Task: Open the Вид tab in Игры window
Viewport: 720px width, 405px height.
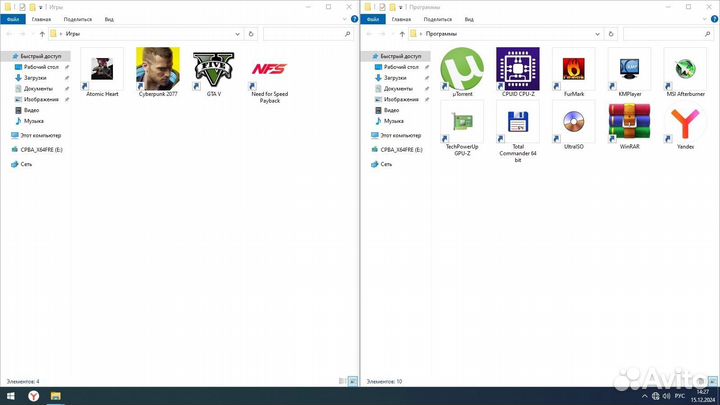Action: 109,19
